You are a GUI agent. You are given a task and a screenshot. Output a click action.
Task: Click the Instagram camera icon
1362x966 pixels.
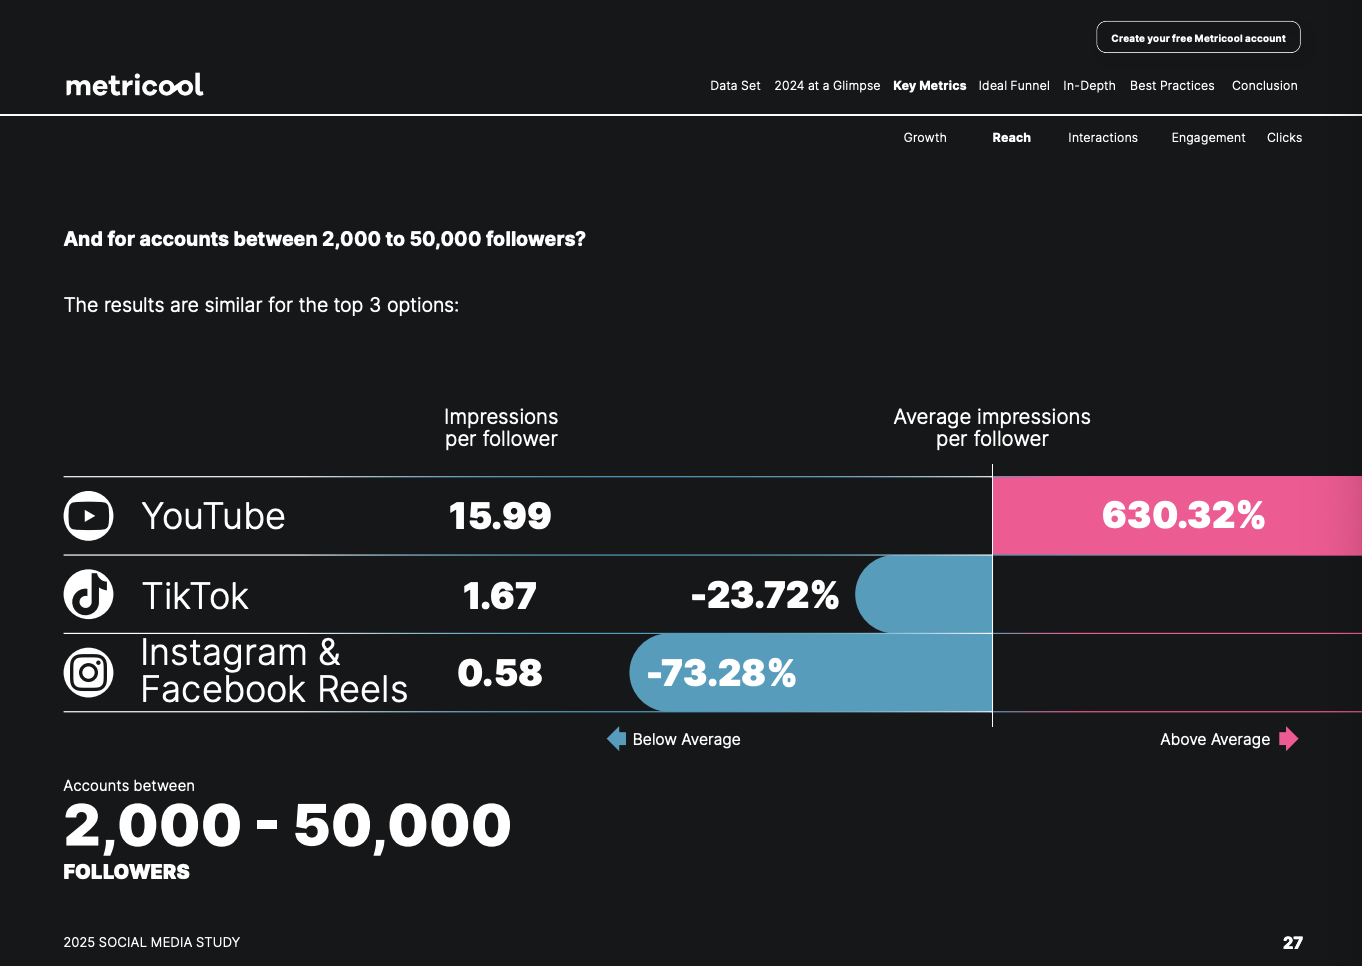click(89, 673)
